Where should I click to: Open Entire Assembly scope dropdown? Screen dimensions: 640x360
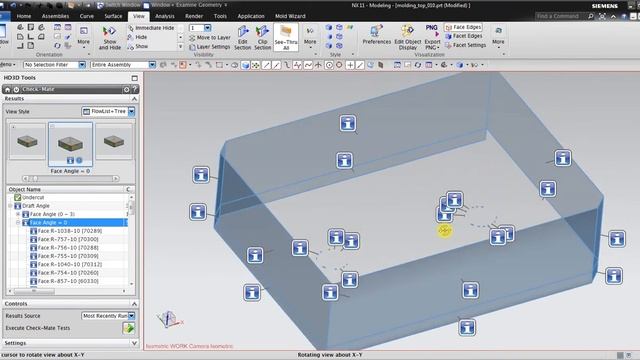(152, 64)
